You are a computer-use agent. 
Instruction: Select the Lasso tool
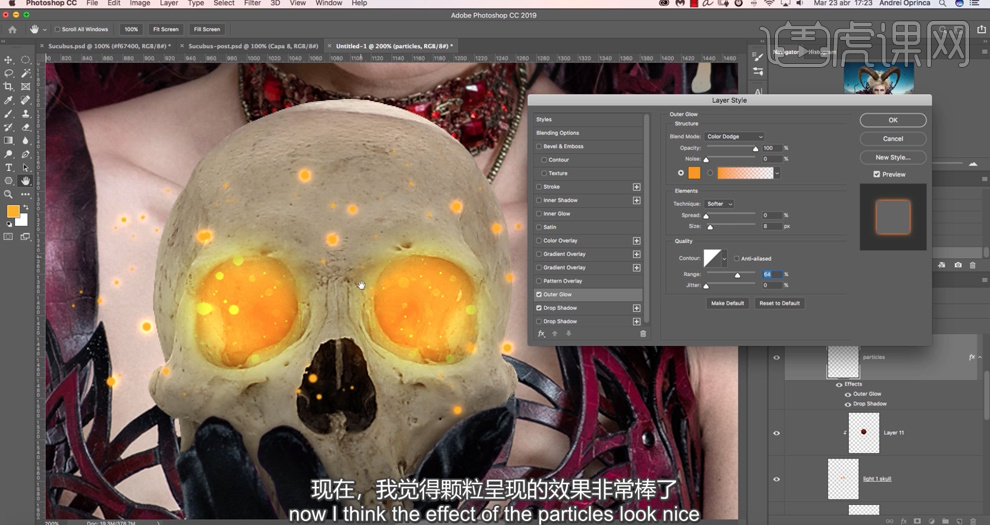click(x=9, y=73)
